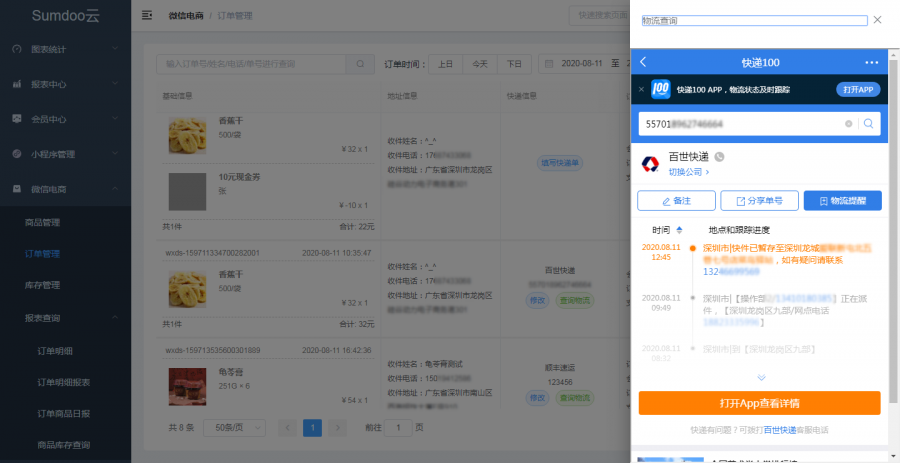Click 修改 for 顺丰速运 order
Viewport: 900px width, 463px height.
tap(537, 398)
